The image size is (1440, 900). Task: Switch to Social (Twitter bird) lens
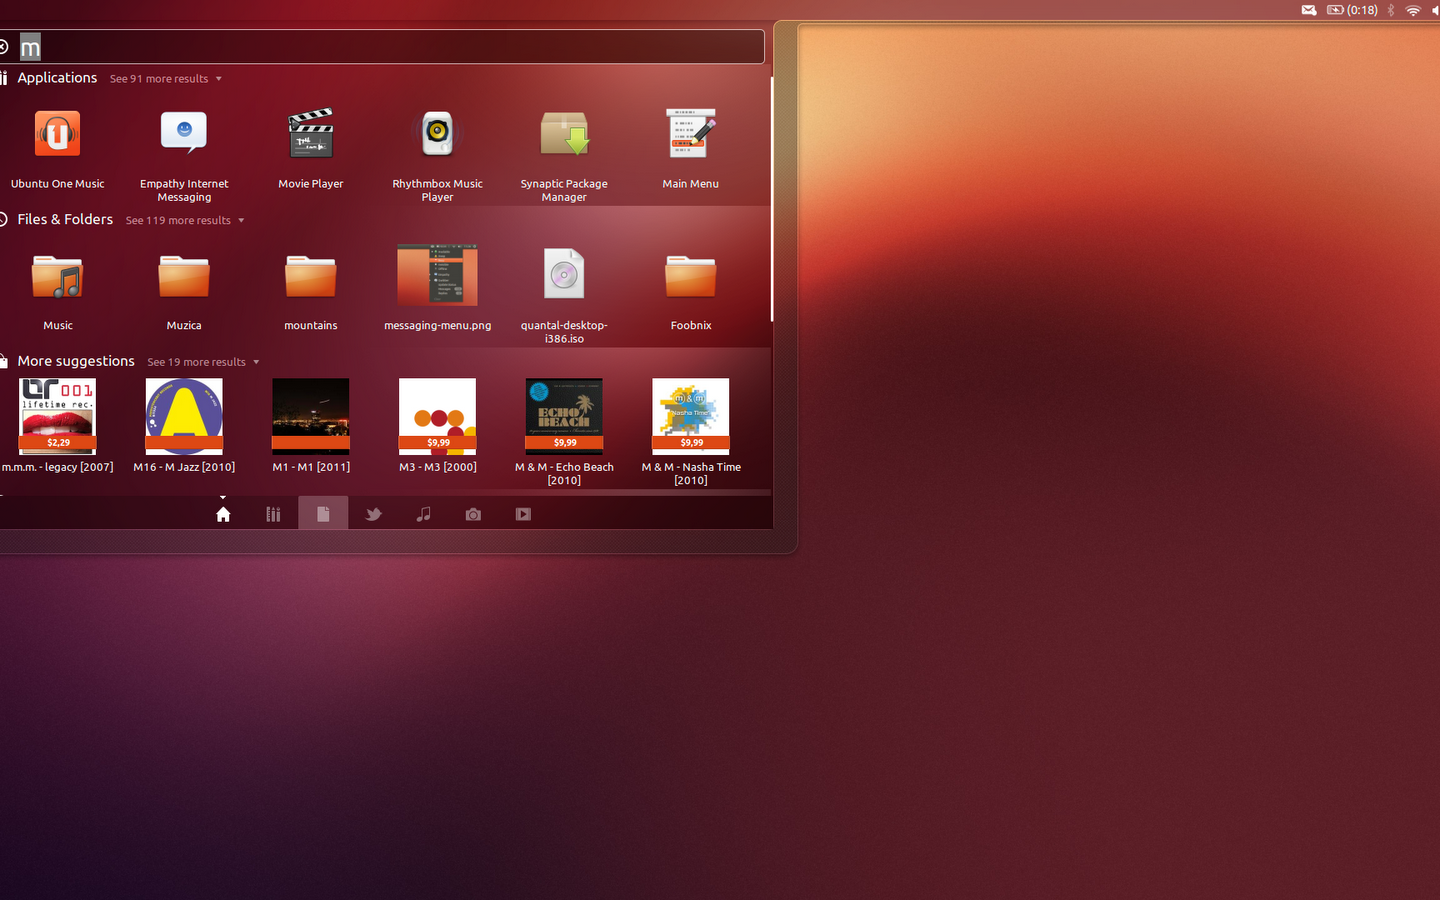(x=373, y=514)
